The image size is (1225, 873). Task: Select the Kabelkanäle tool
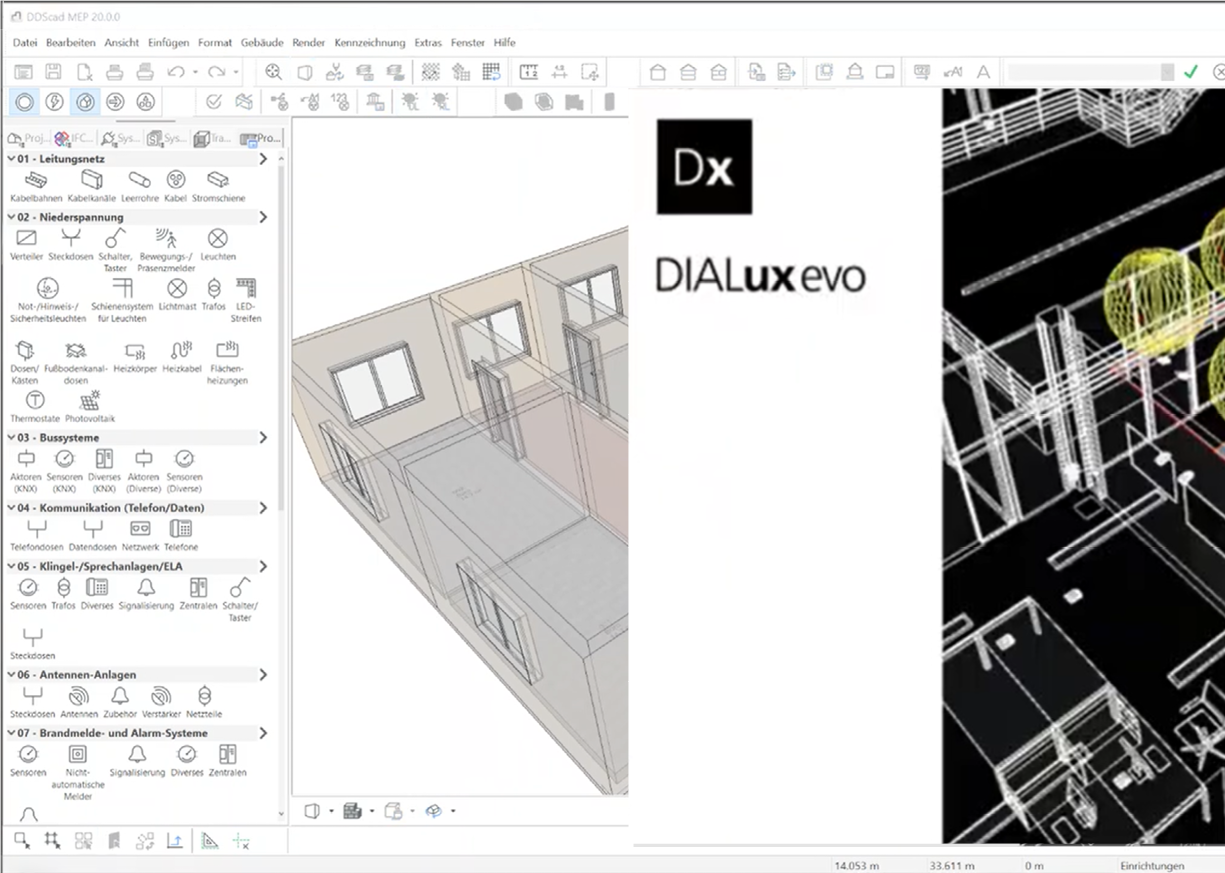tap(92, 186)
